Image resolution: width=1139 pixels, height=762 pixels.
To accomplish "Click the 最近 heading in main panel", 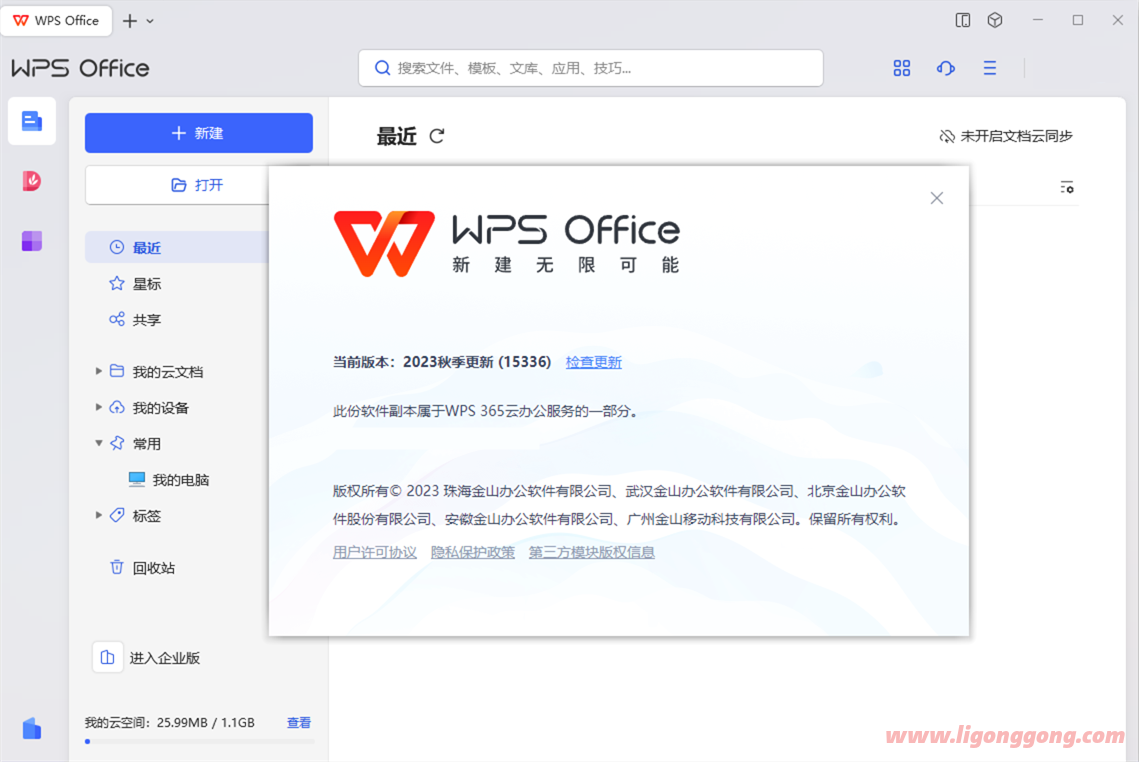I will pos(397,136).
